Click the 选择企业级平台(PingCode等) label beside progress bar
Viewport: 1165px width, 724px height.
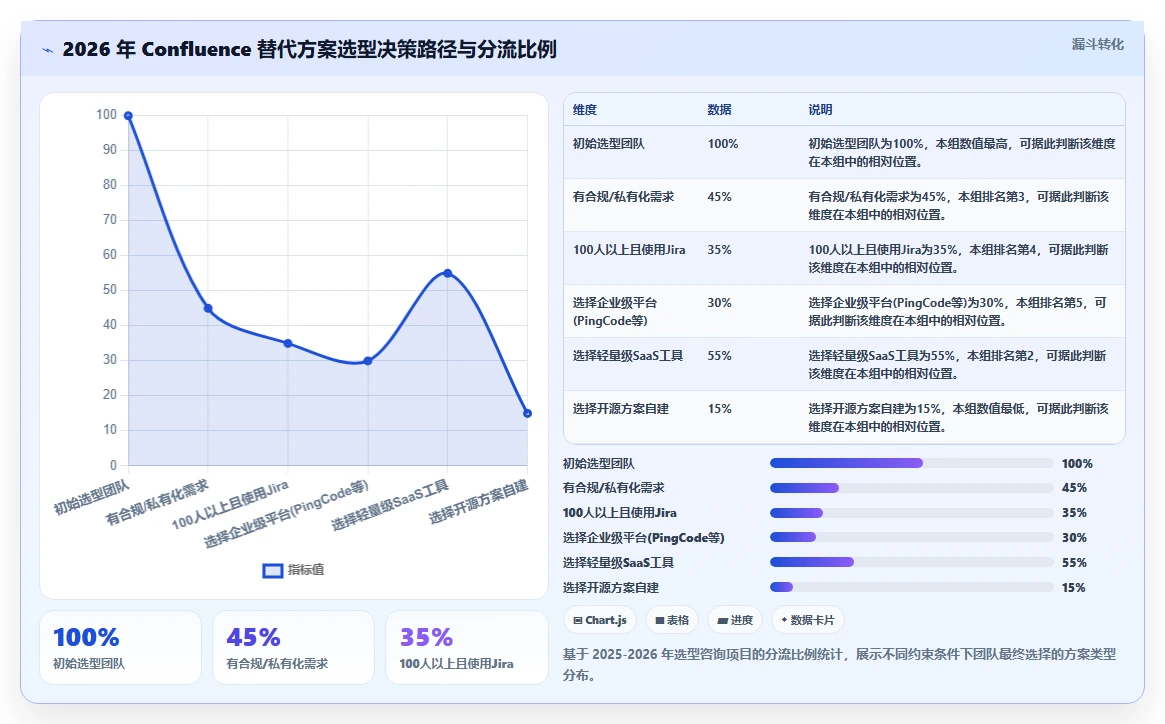(x=643, y=537)
